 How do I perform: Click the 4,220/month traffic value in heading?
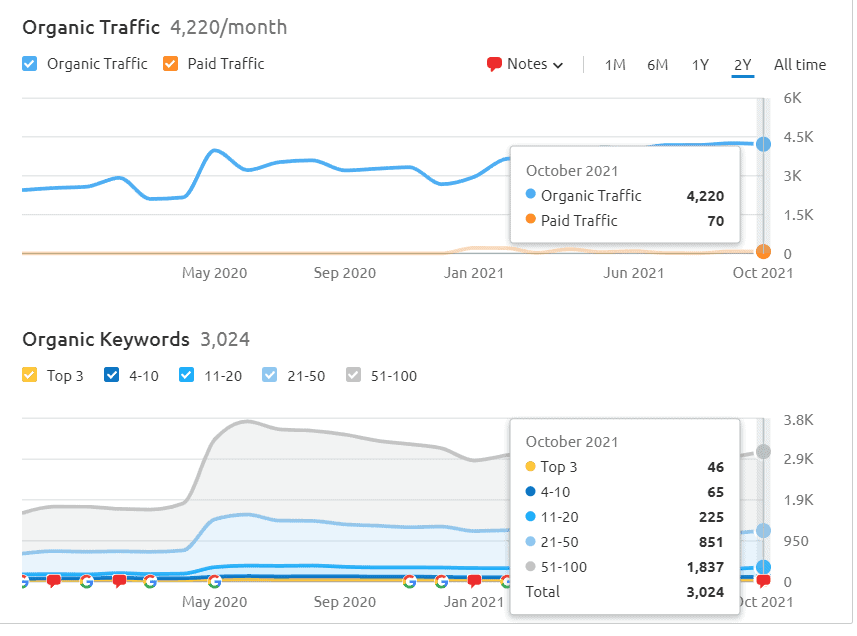228,27
